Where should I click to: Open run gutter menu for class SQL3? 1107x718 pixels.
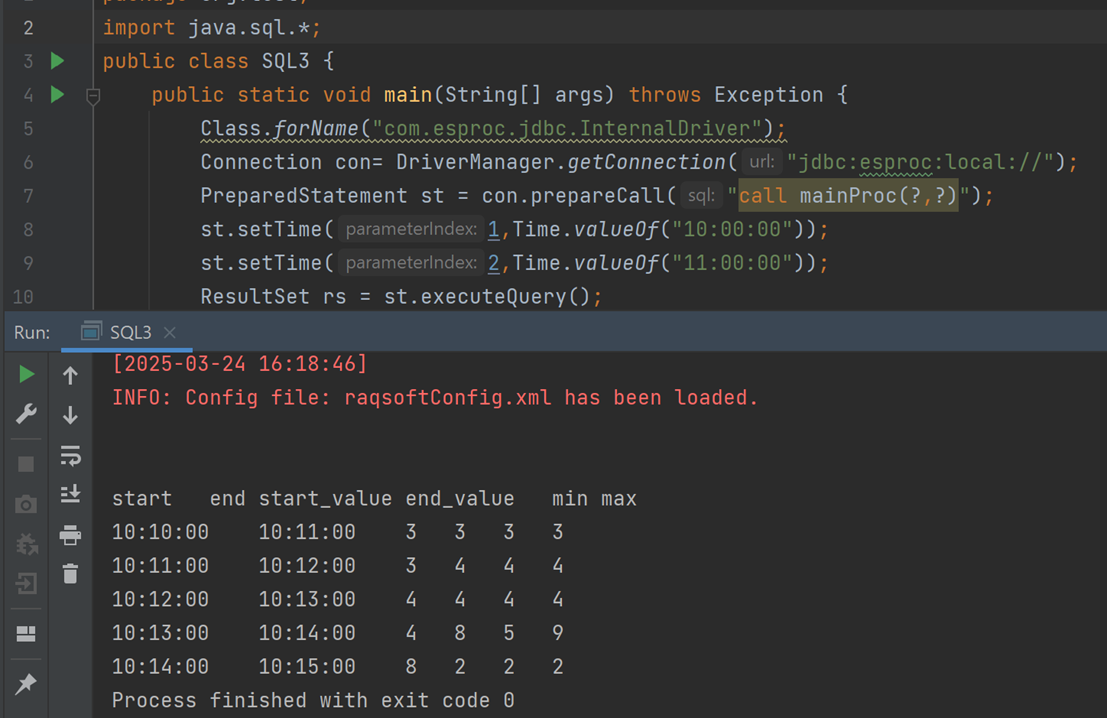pos(57,61)
